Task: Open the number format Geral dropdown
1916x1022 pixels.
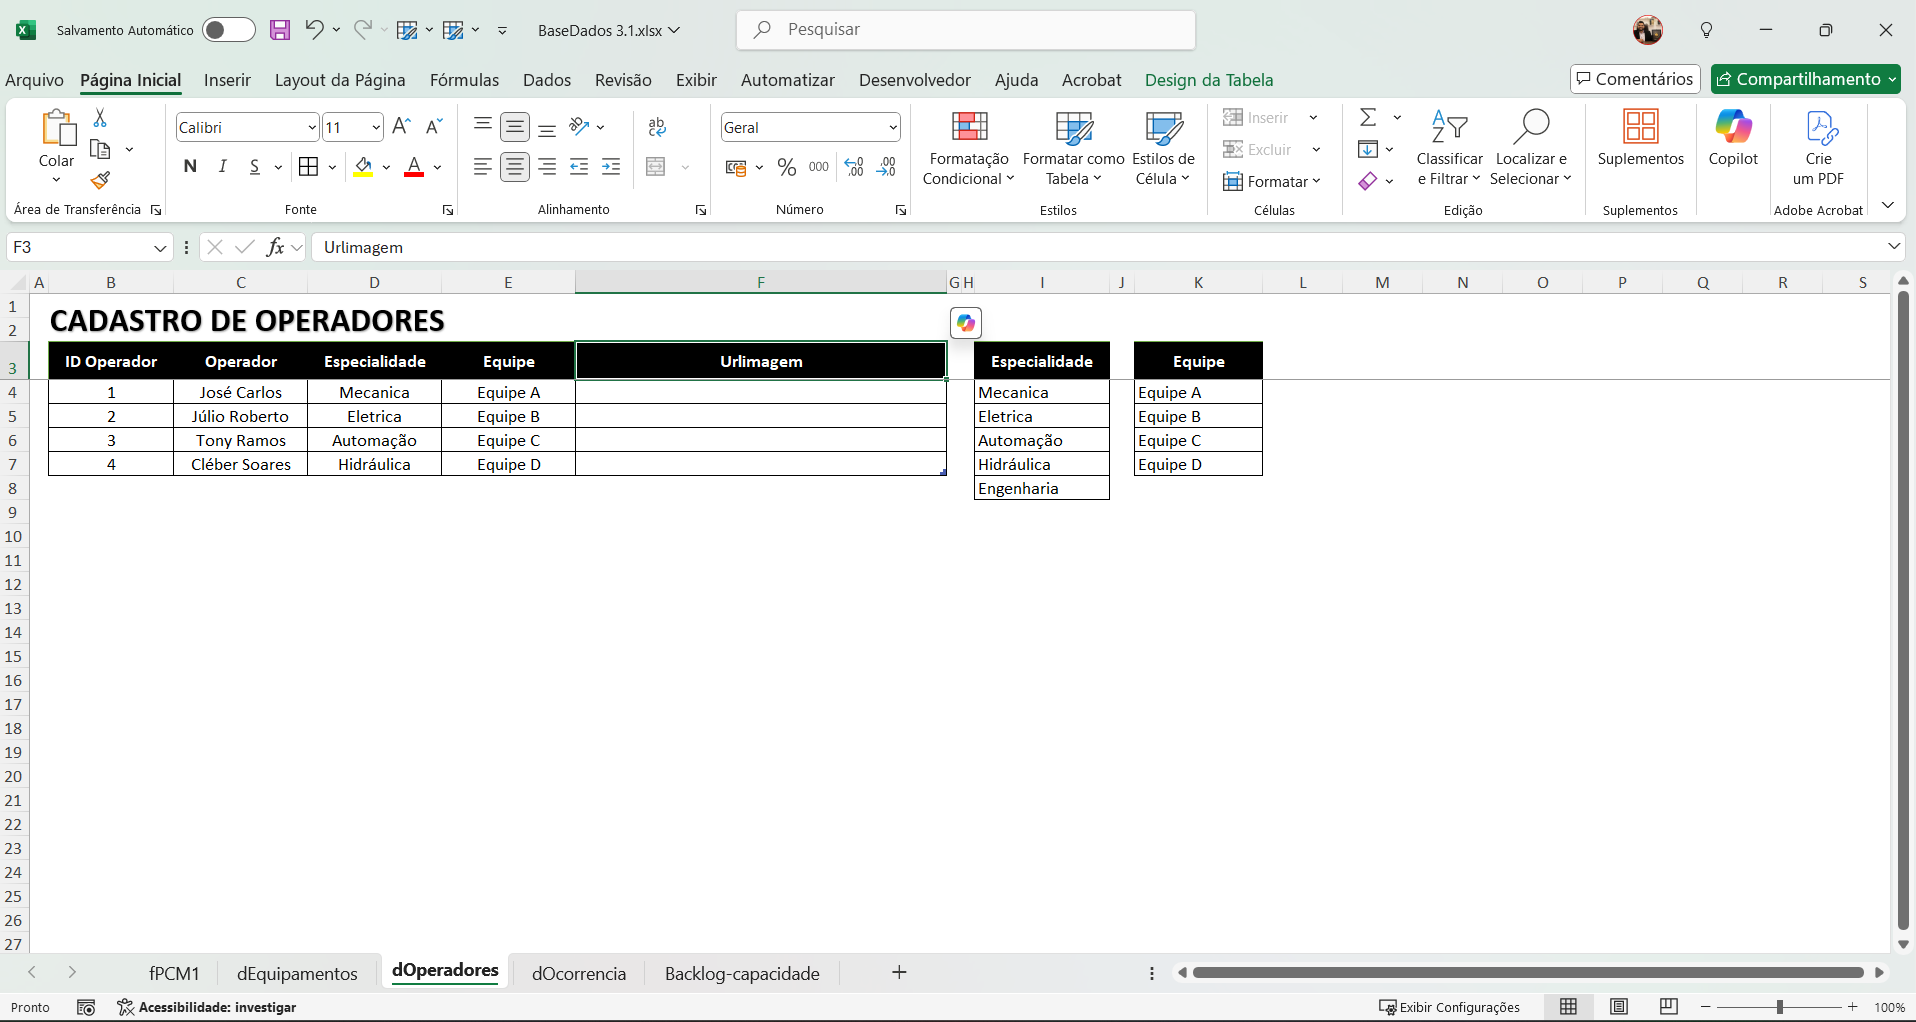Action: pos(892,127)
